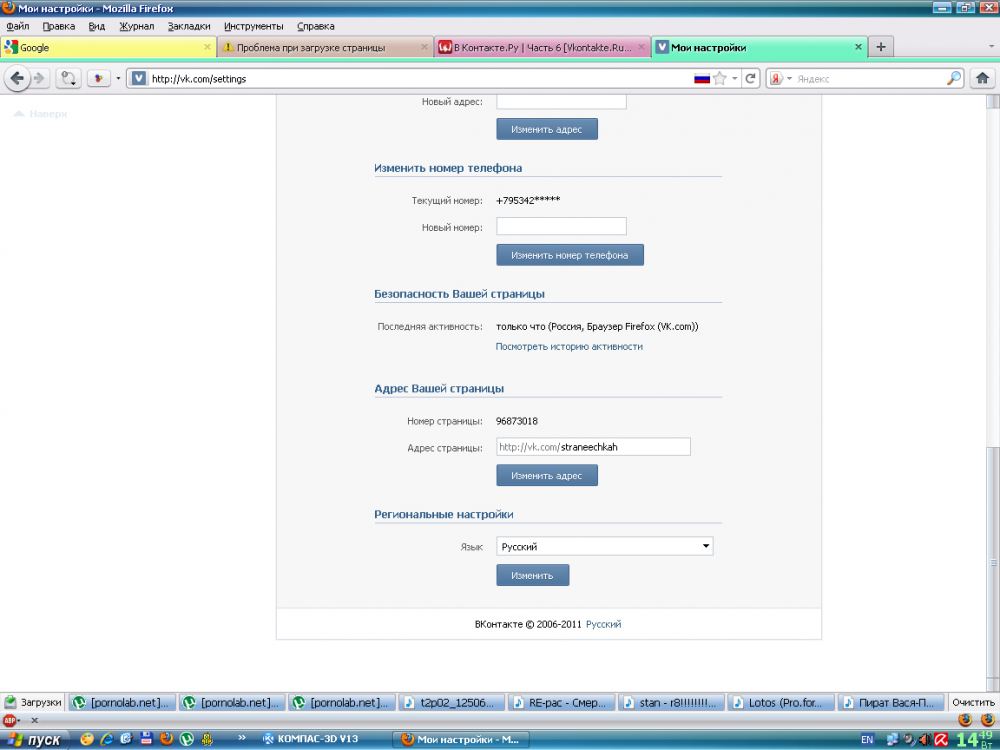The height and width of the screenshot is (750, 1000).
Task: Click Изменить номер телефона button
Action: 570,255
